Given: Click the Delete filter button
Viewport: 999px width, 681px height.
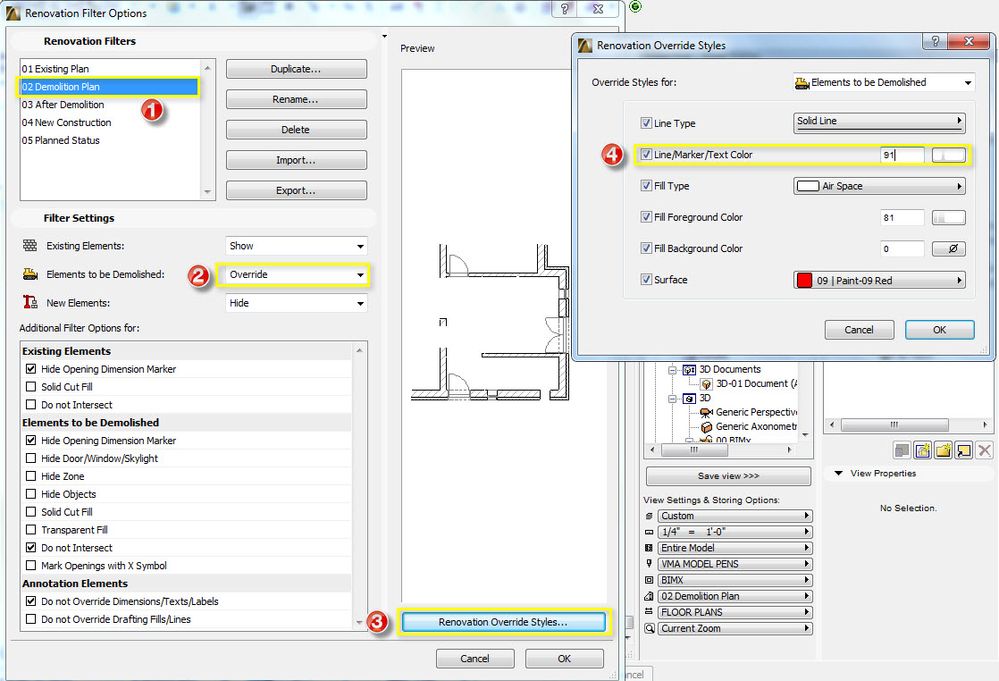Looking at the screenshot, I should 296,129.
